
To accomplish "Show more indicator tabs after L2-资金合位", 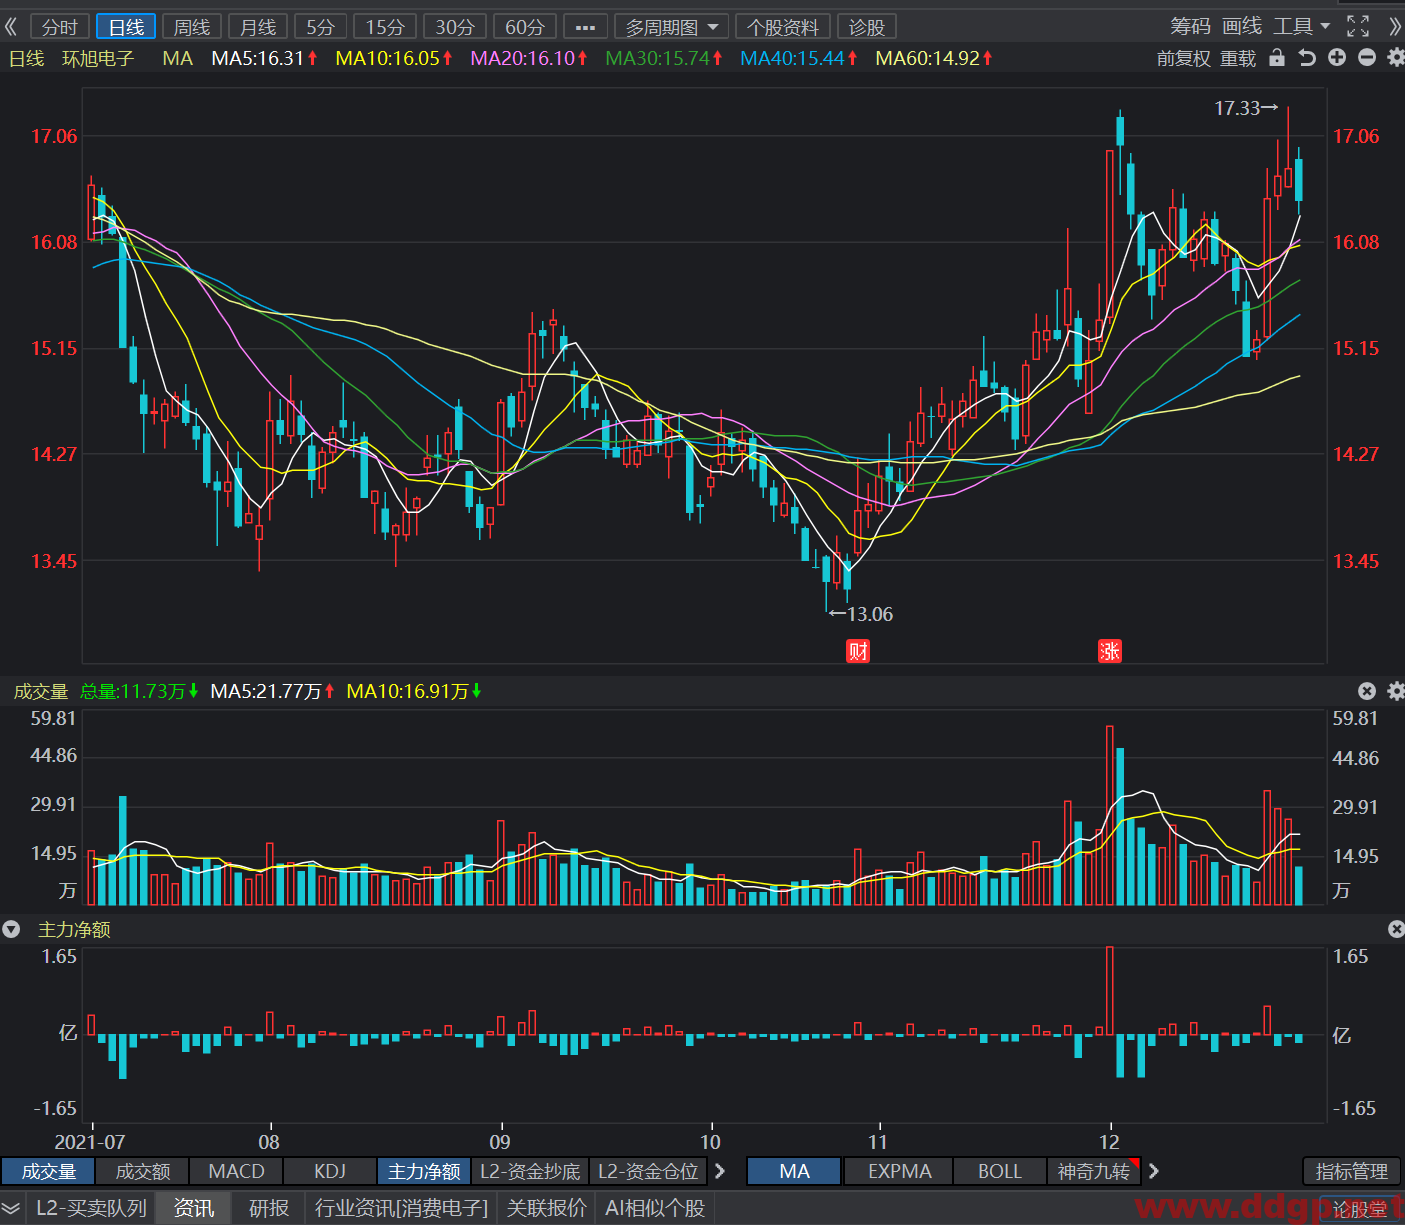I will (720, 1171).
